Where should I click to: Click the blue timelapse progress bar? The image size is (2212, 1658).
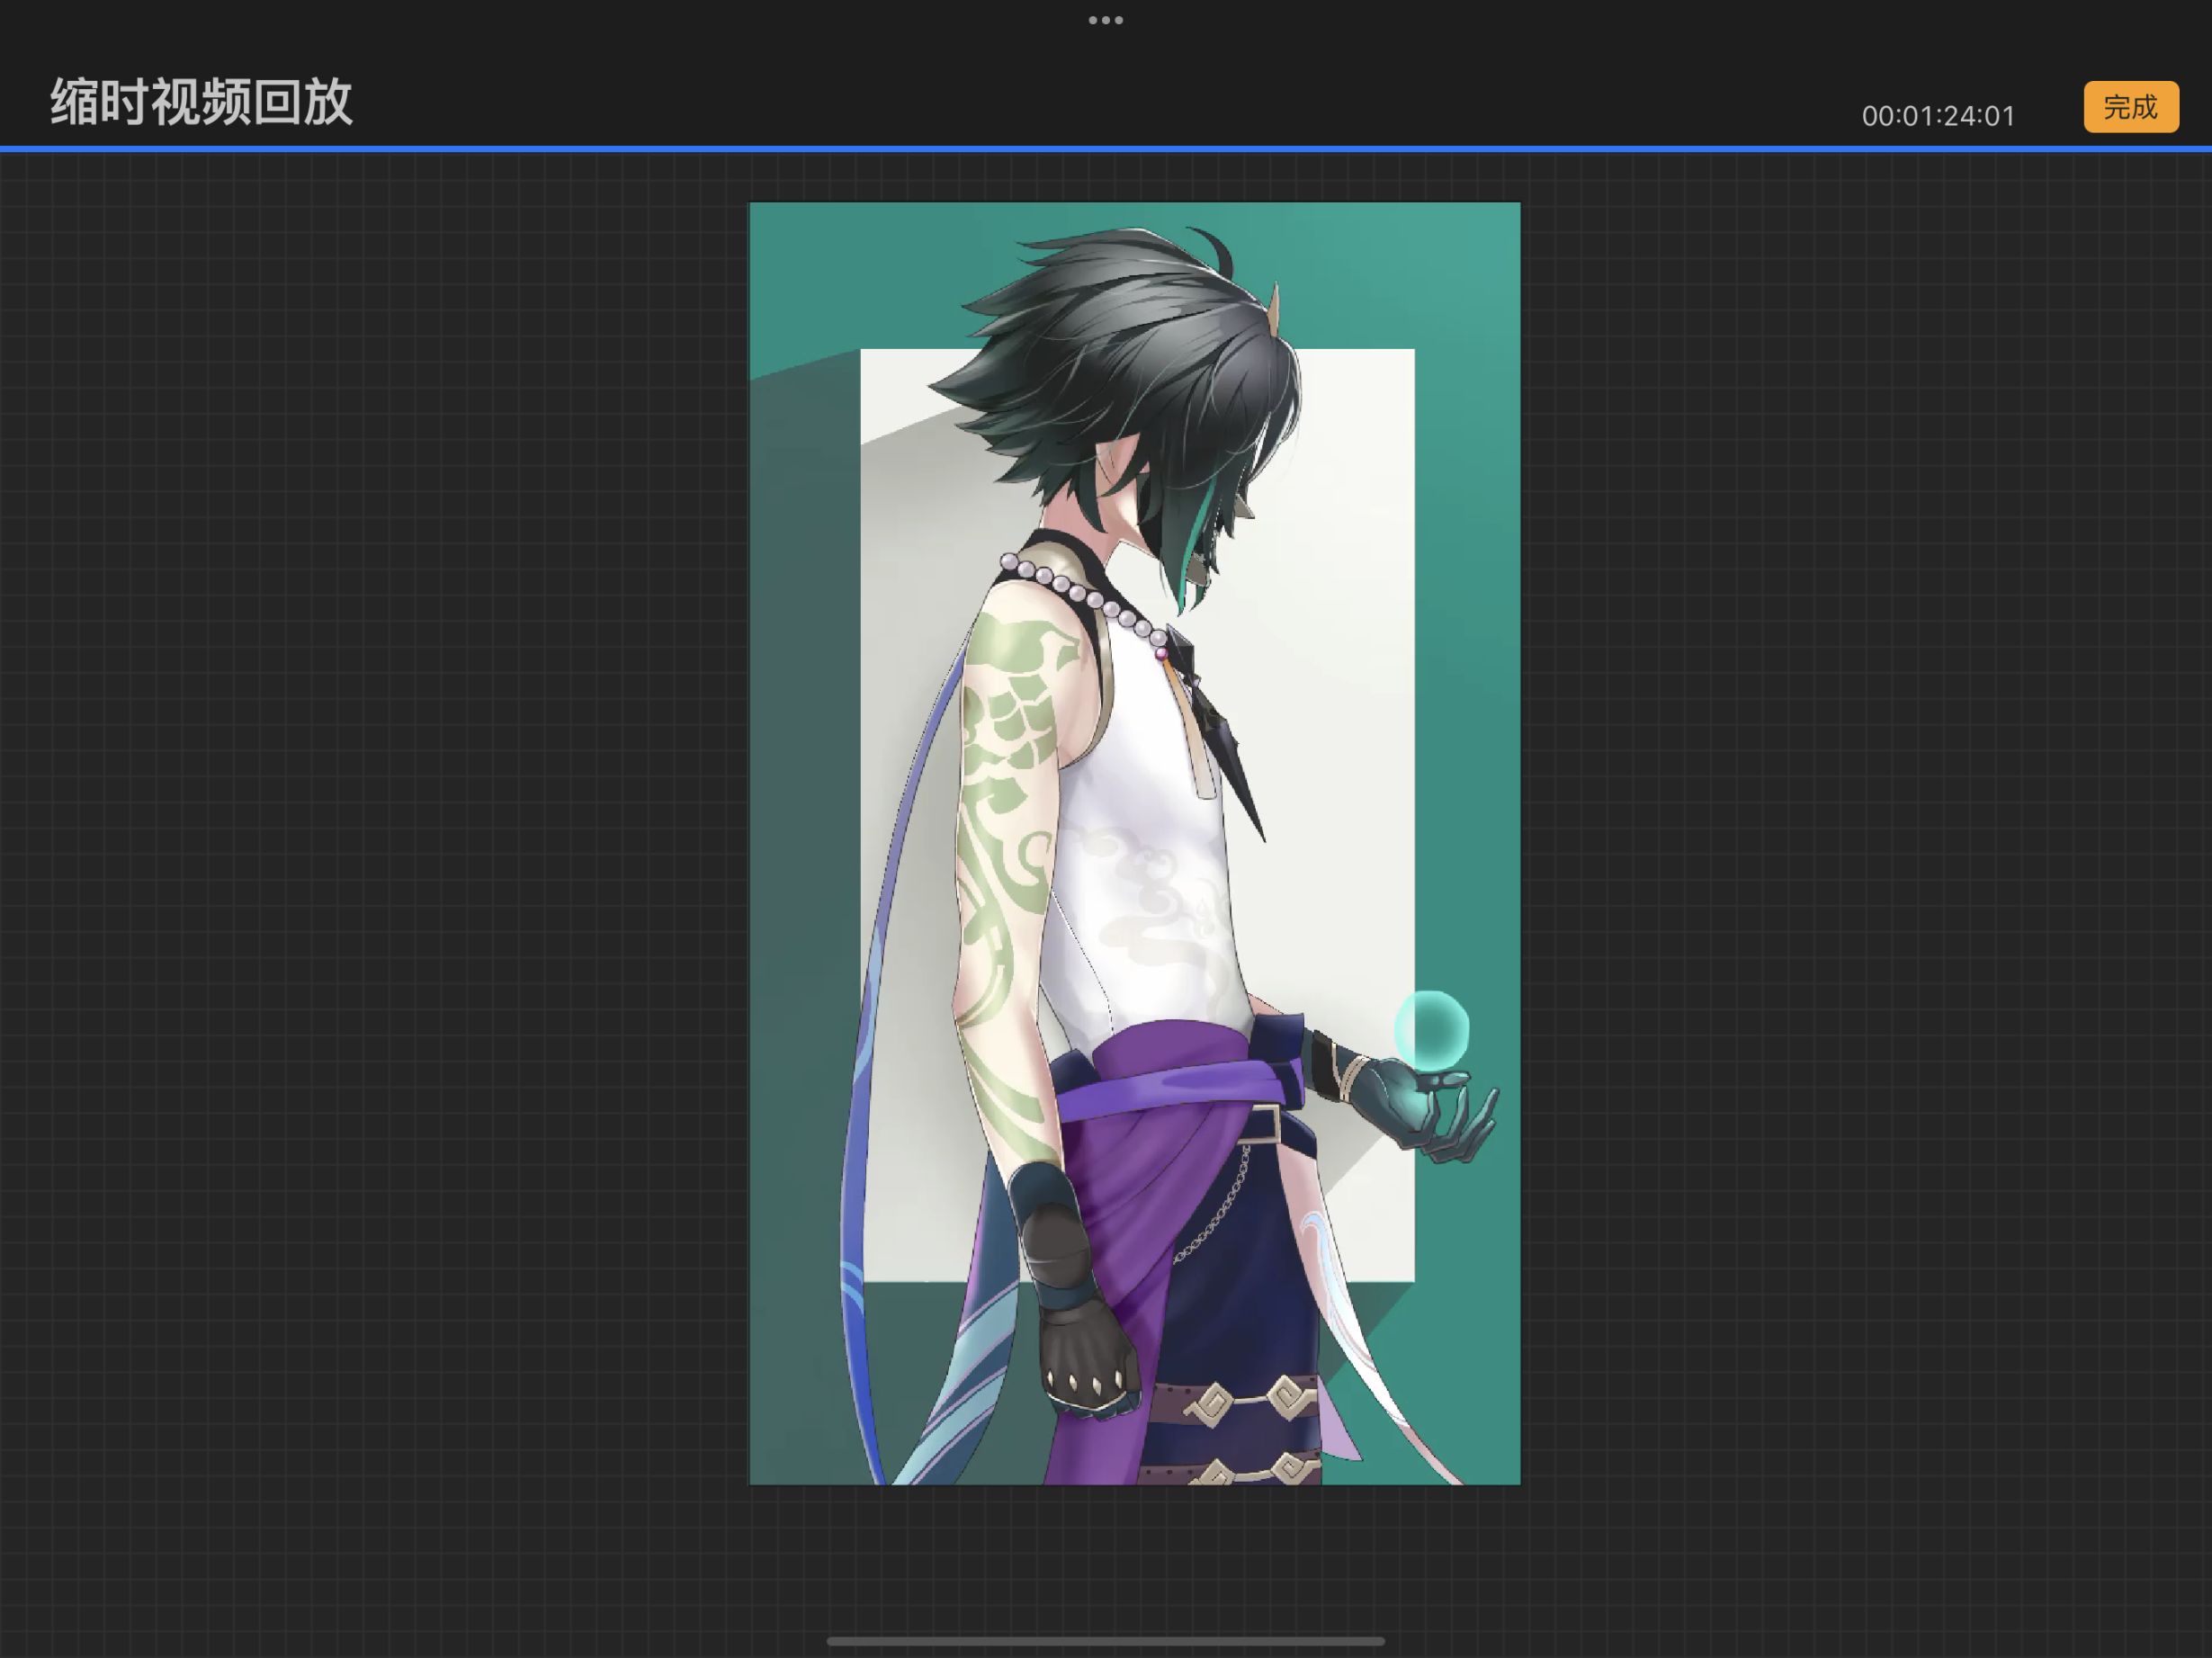[x=1106, y=149]
